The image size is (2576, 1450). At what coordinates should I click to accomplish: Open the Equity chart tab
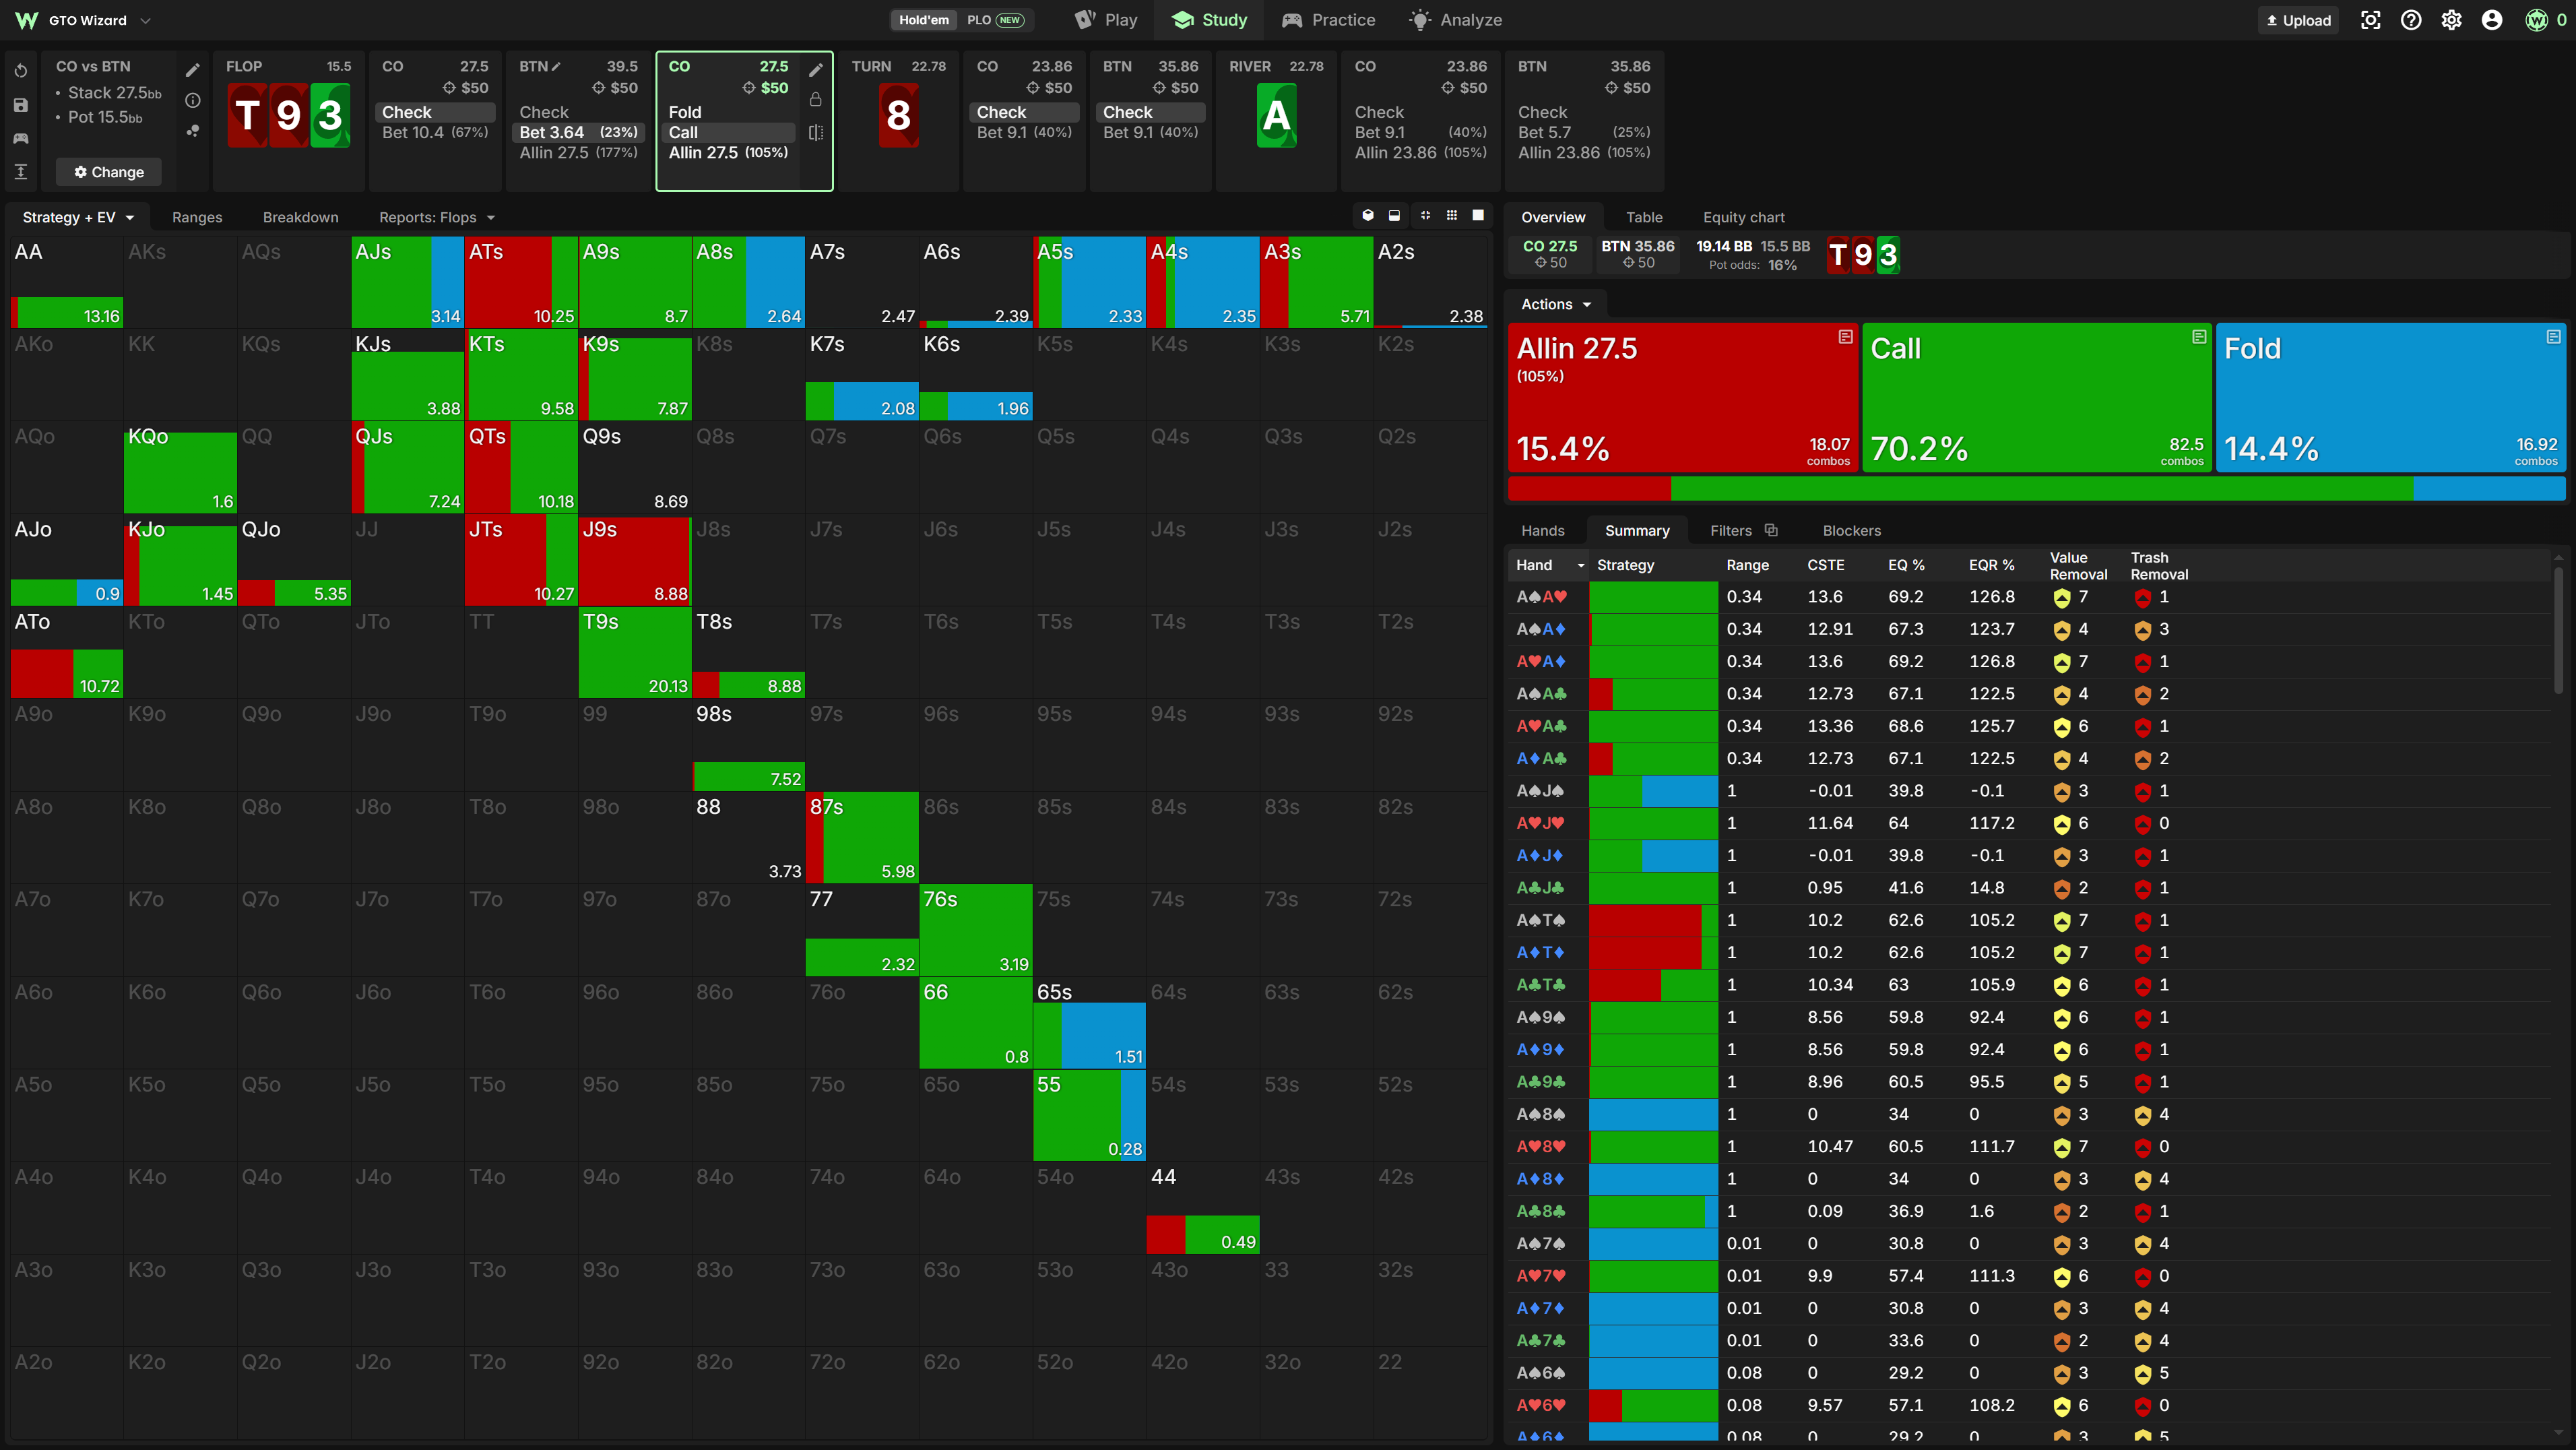[1743, 217]
